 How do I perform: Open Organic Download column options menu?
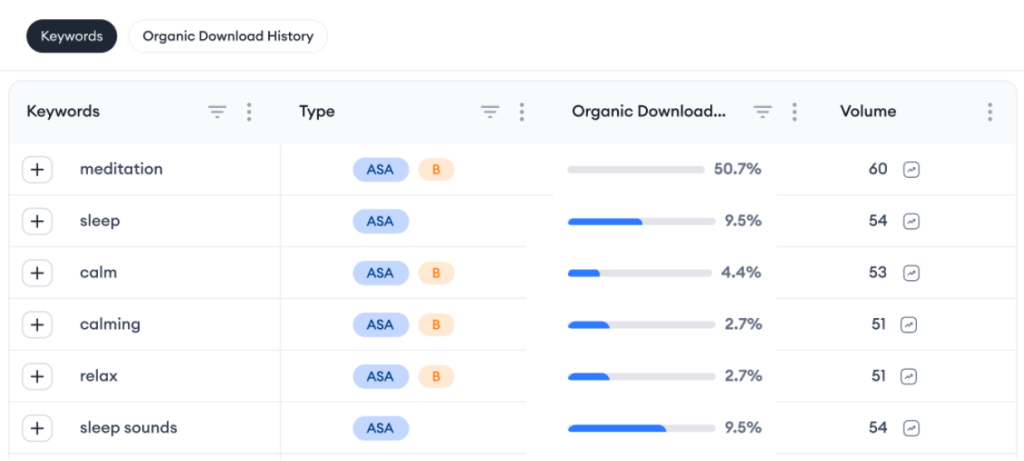coord(794,112)
